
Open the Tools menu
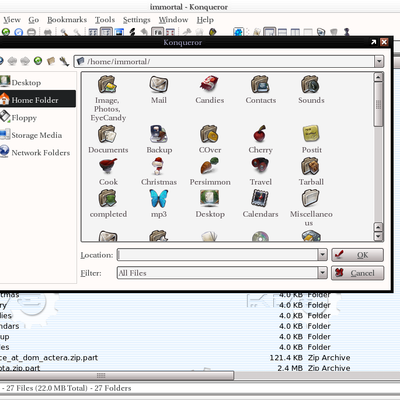[105, 20]
